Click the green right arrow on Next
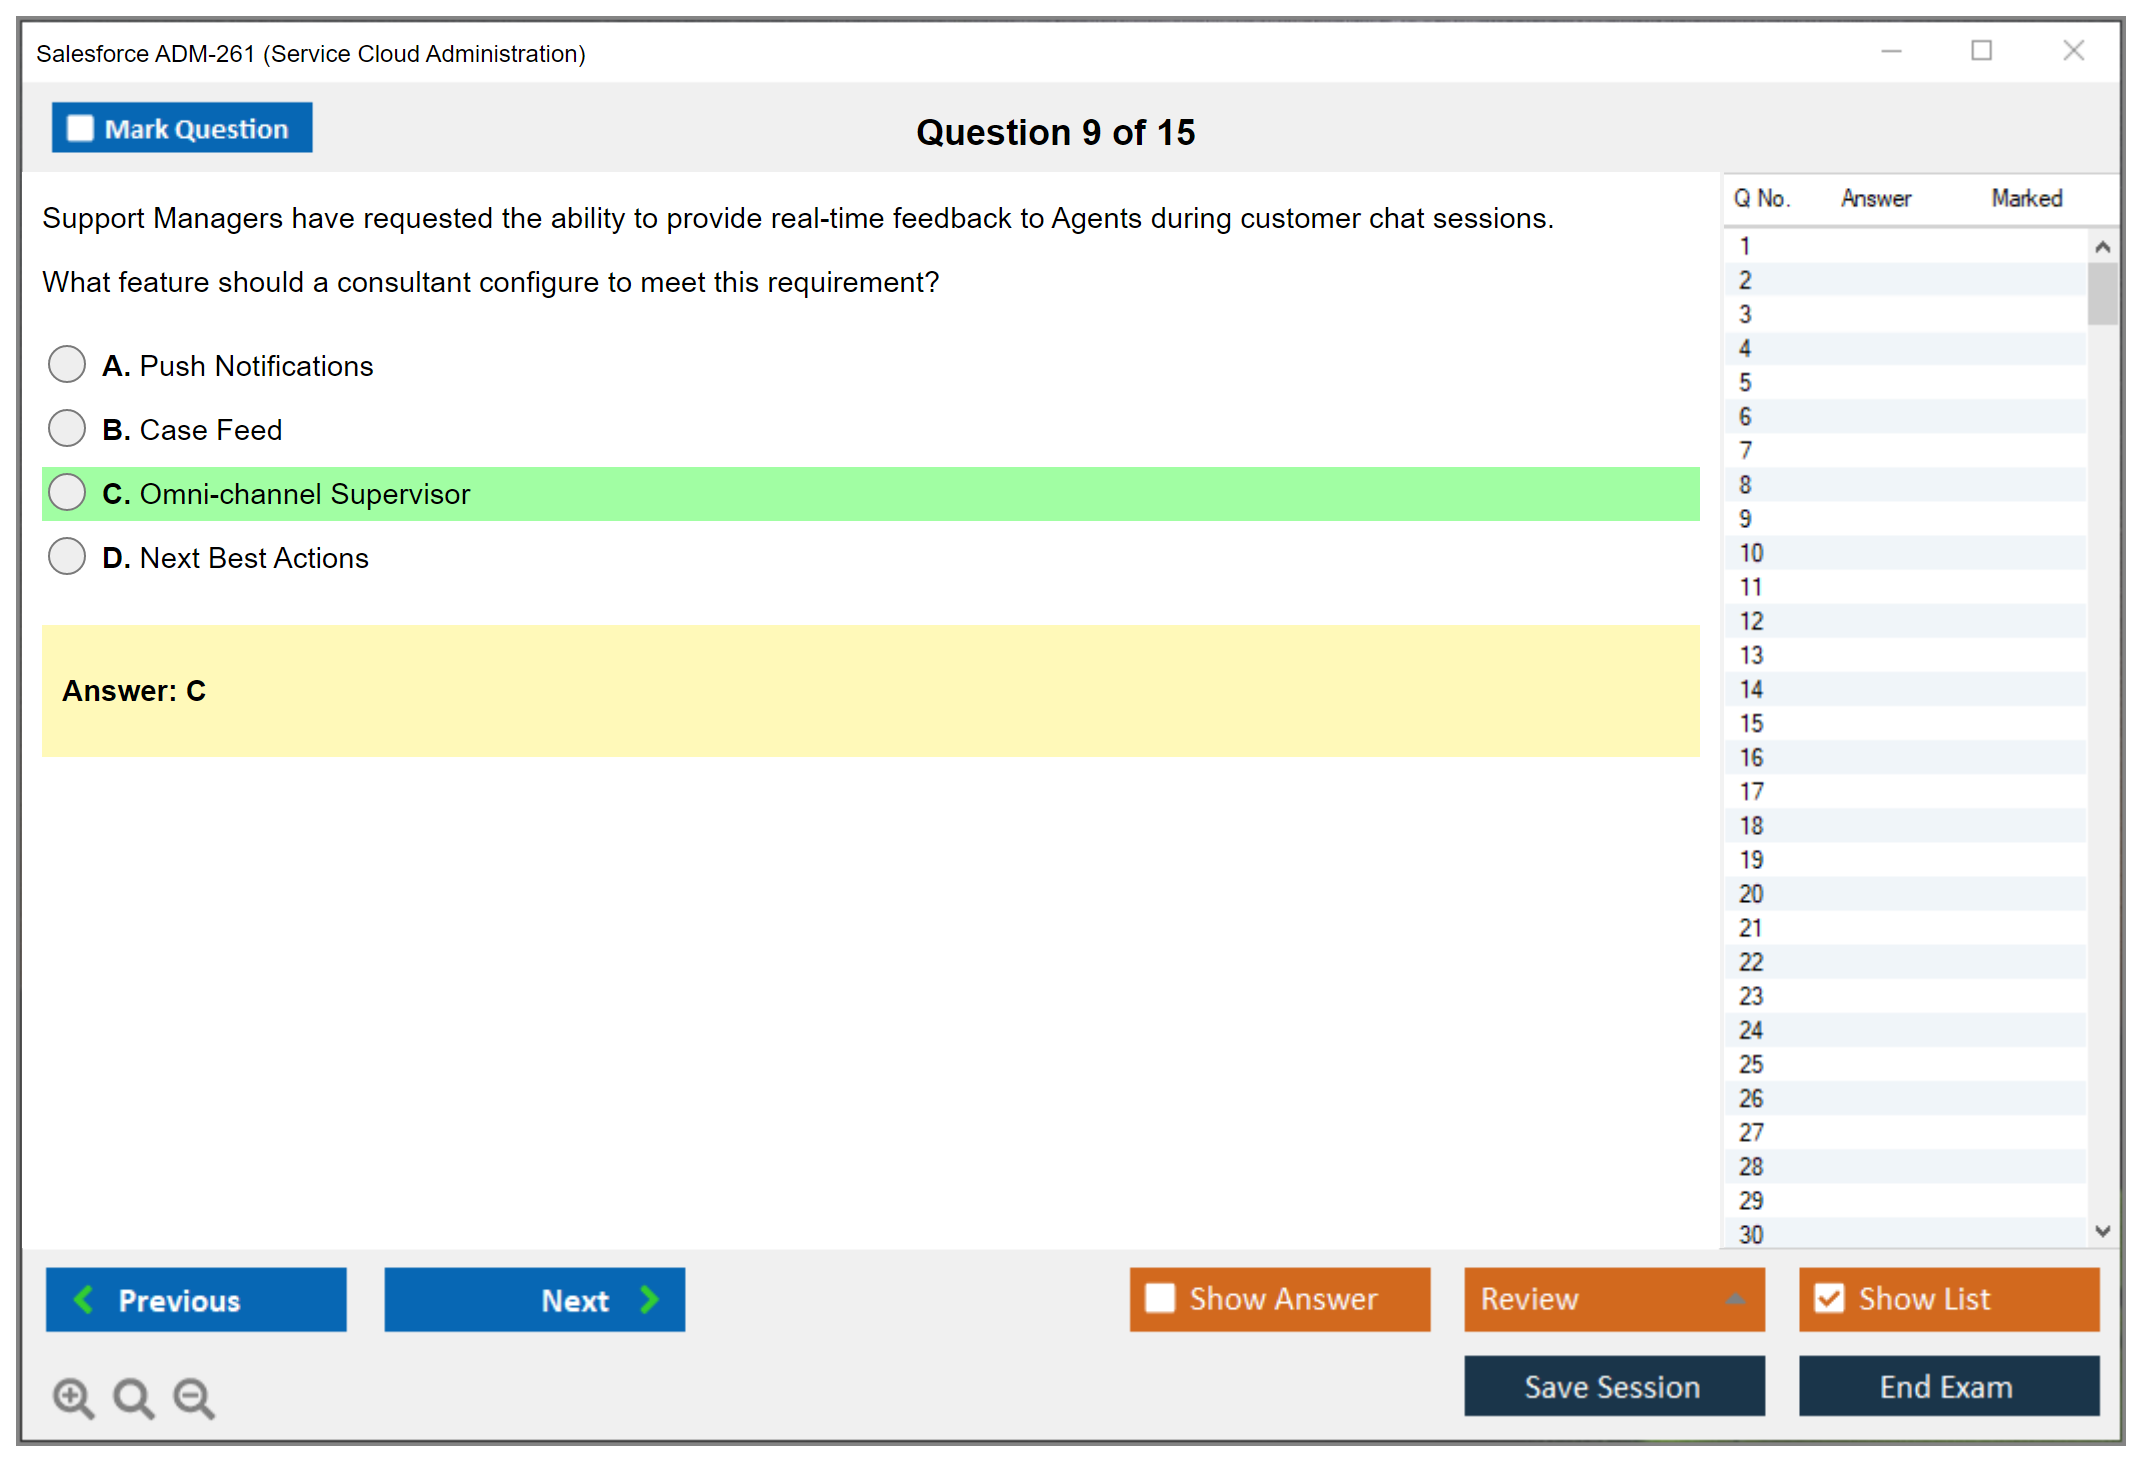The width and height of the screenshot is (2150, 1470). 649,1299
